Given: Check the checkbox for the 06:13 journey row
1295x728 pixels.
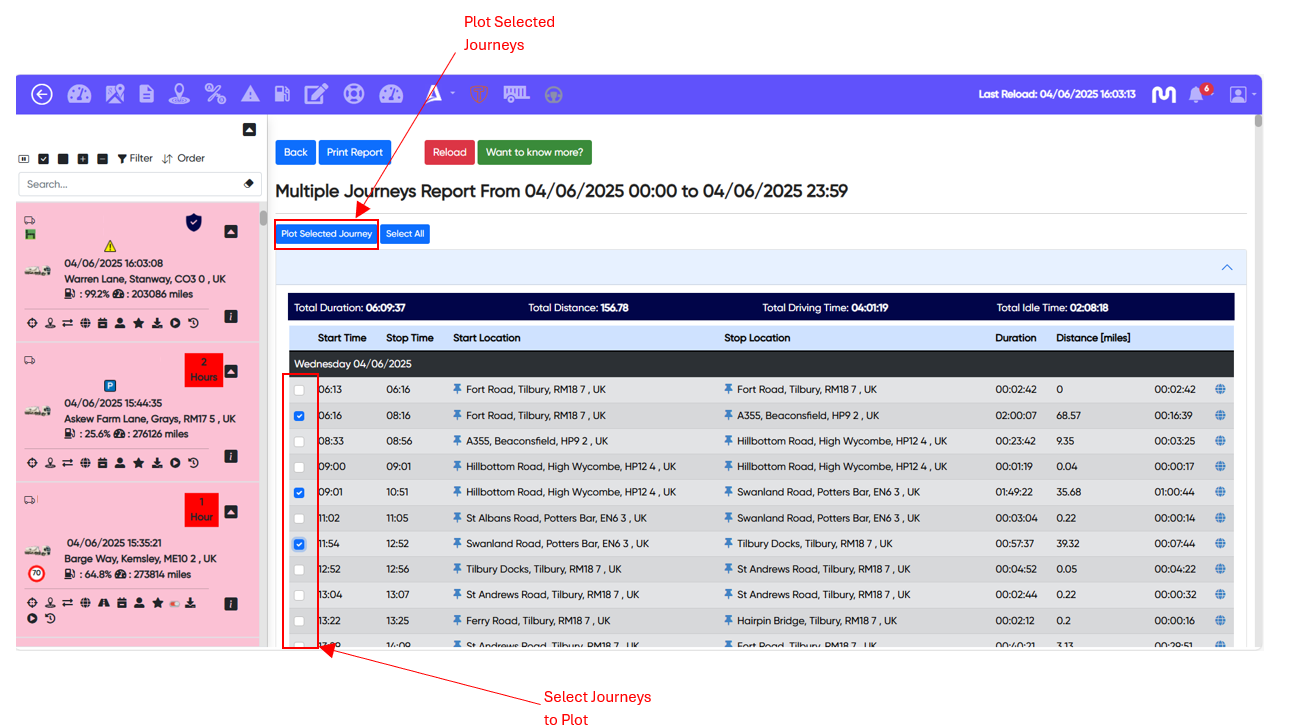Looking at the screenshot, I should point(299,389).
